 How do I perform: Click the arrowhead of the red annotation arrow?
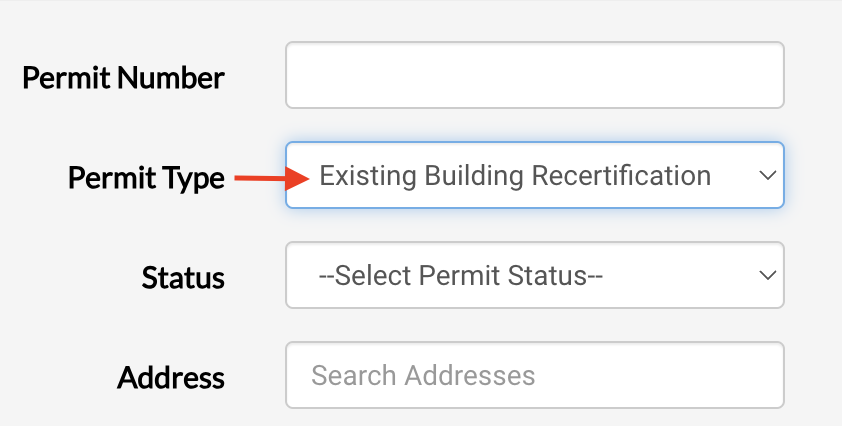click(x=295, y=178)
